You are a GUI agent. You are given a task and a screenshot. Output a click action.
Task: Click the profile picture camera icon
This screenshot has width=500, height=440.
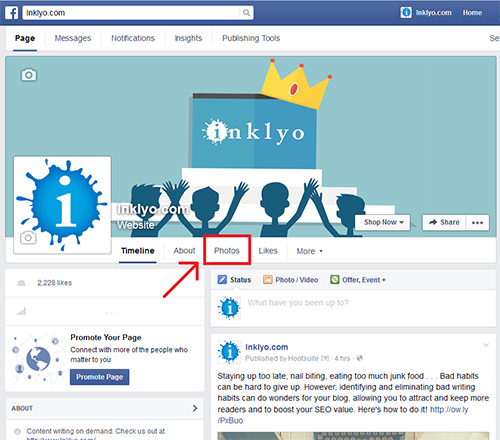[28, 238]
